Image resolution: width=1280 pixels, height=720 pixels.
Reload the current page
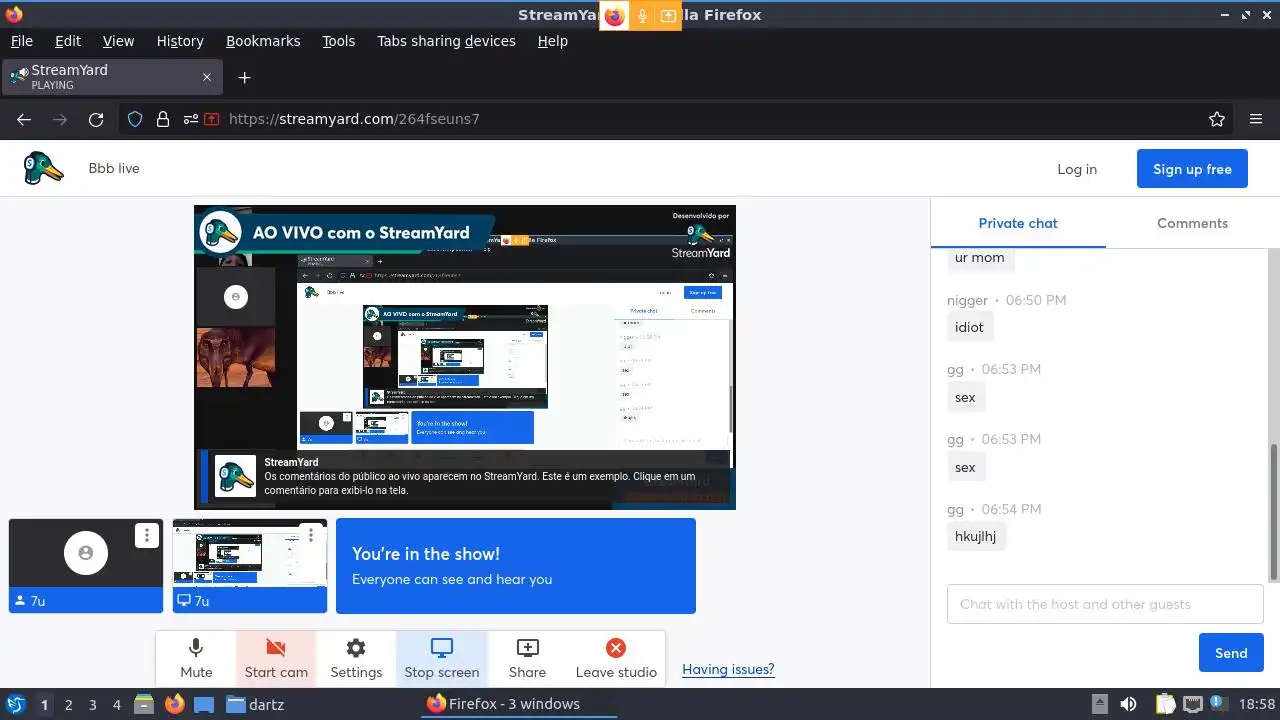point(96,119)
